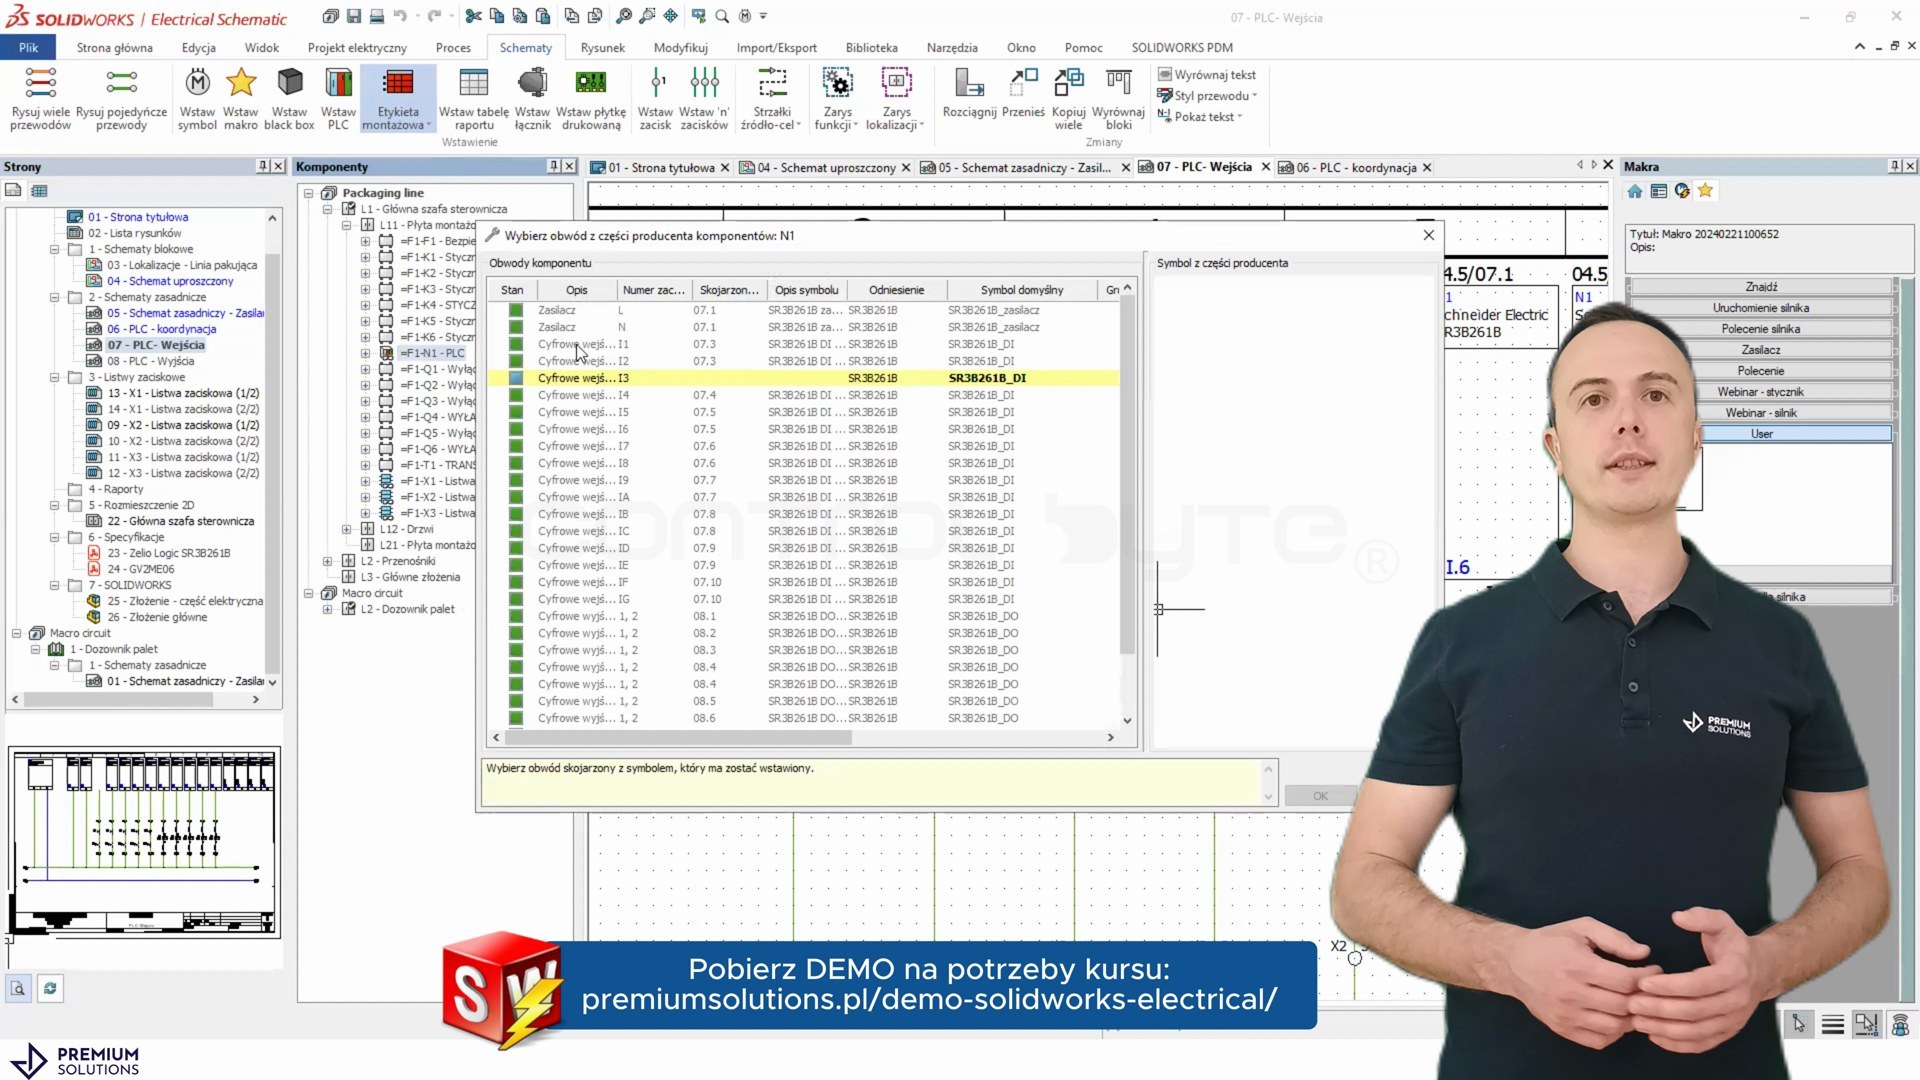Click the page preview thumbnail
The image size is (1920, 1080).
tap(144, 843)
